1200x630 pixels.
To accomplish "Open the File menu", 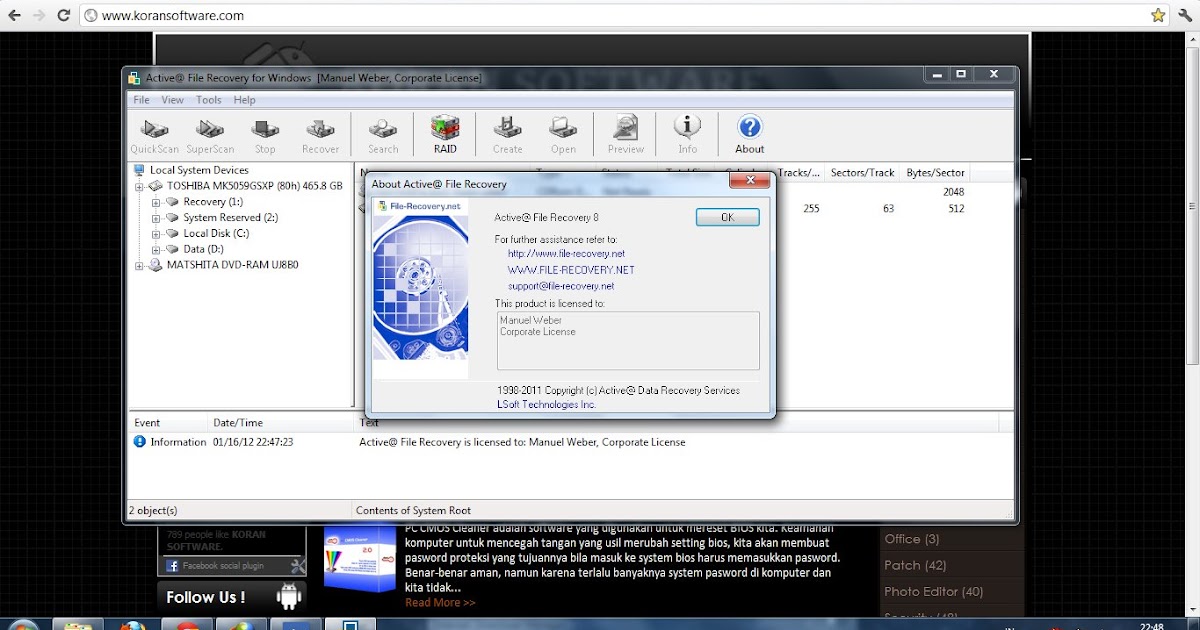I will coord(141,100).
